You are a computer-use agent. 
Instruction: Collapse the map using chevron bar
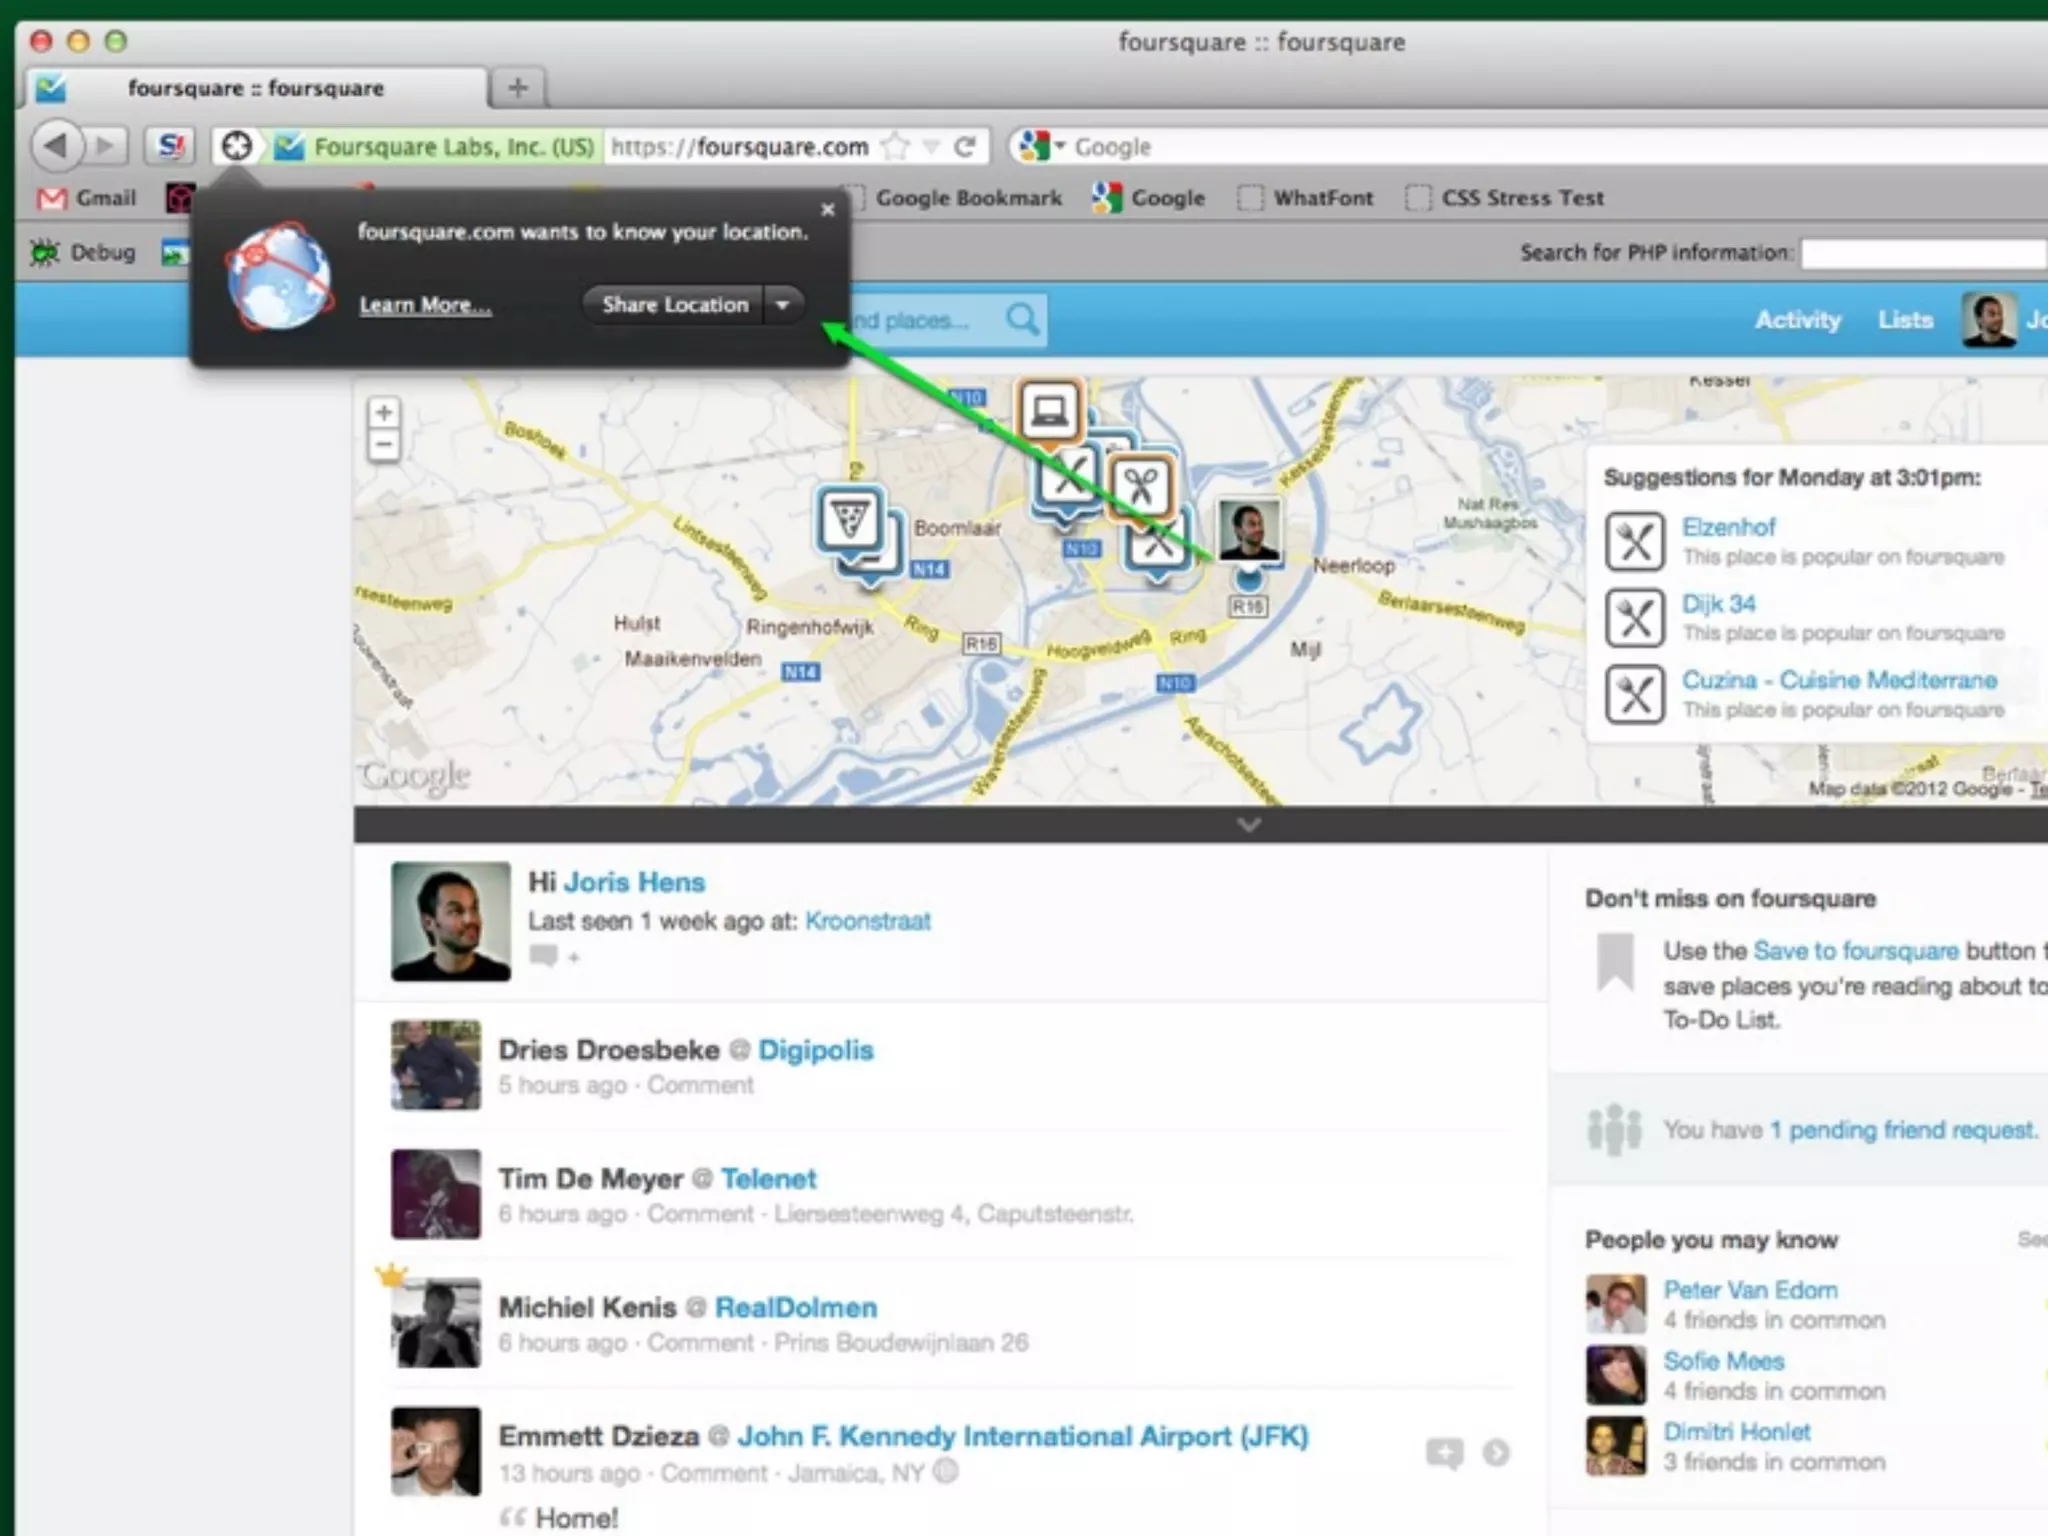coord(1248,825)
